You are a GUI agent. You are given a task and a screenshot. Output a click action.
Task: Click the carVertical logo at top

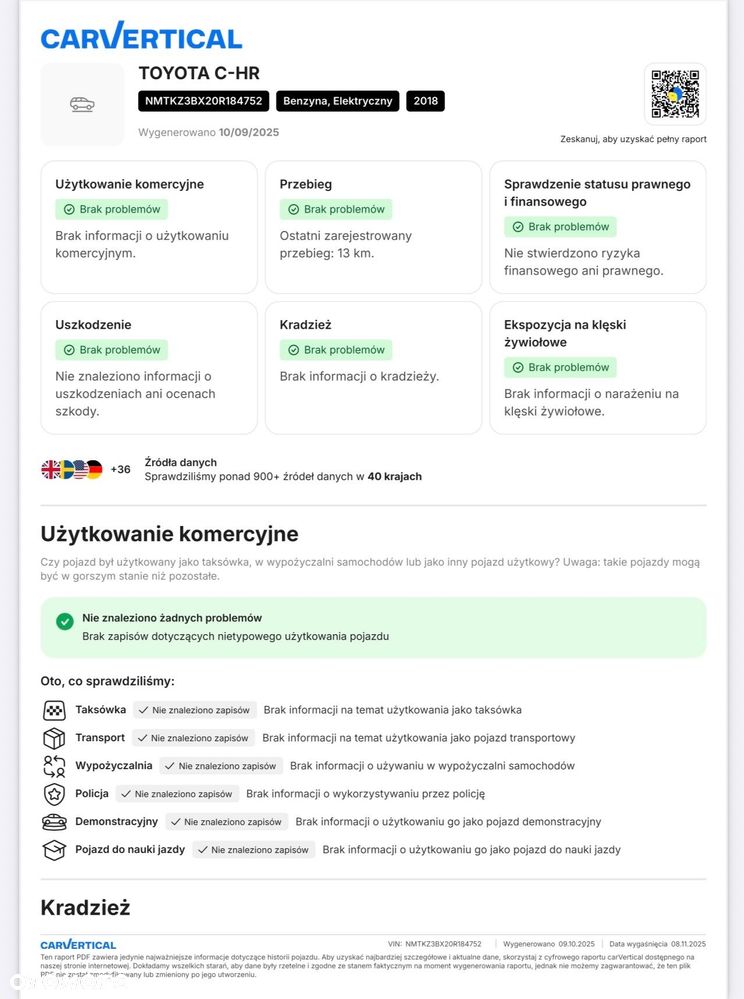pyautogui.click(x=141, y=37)
